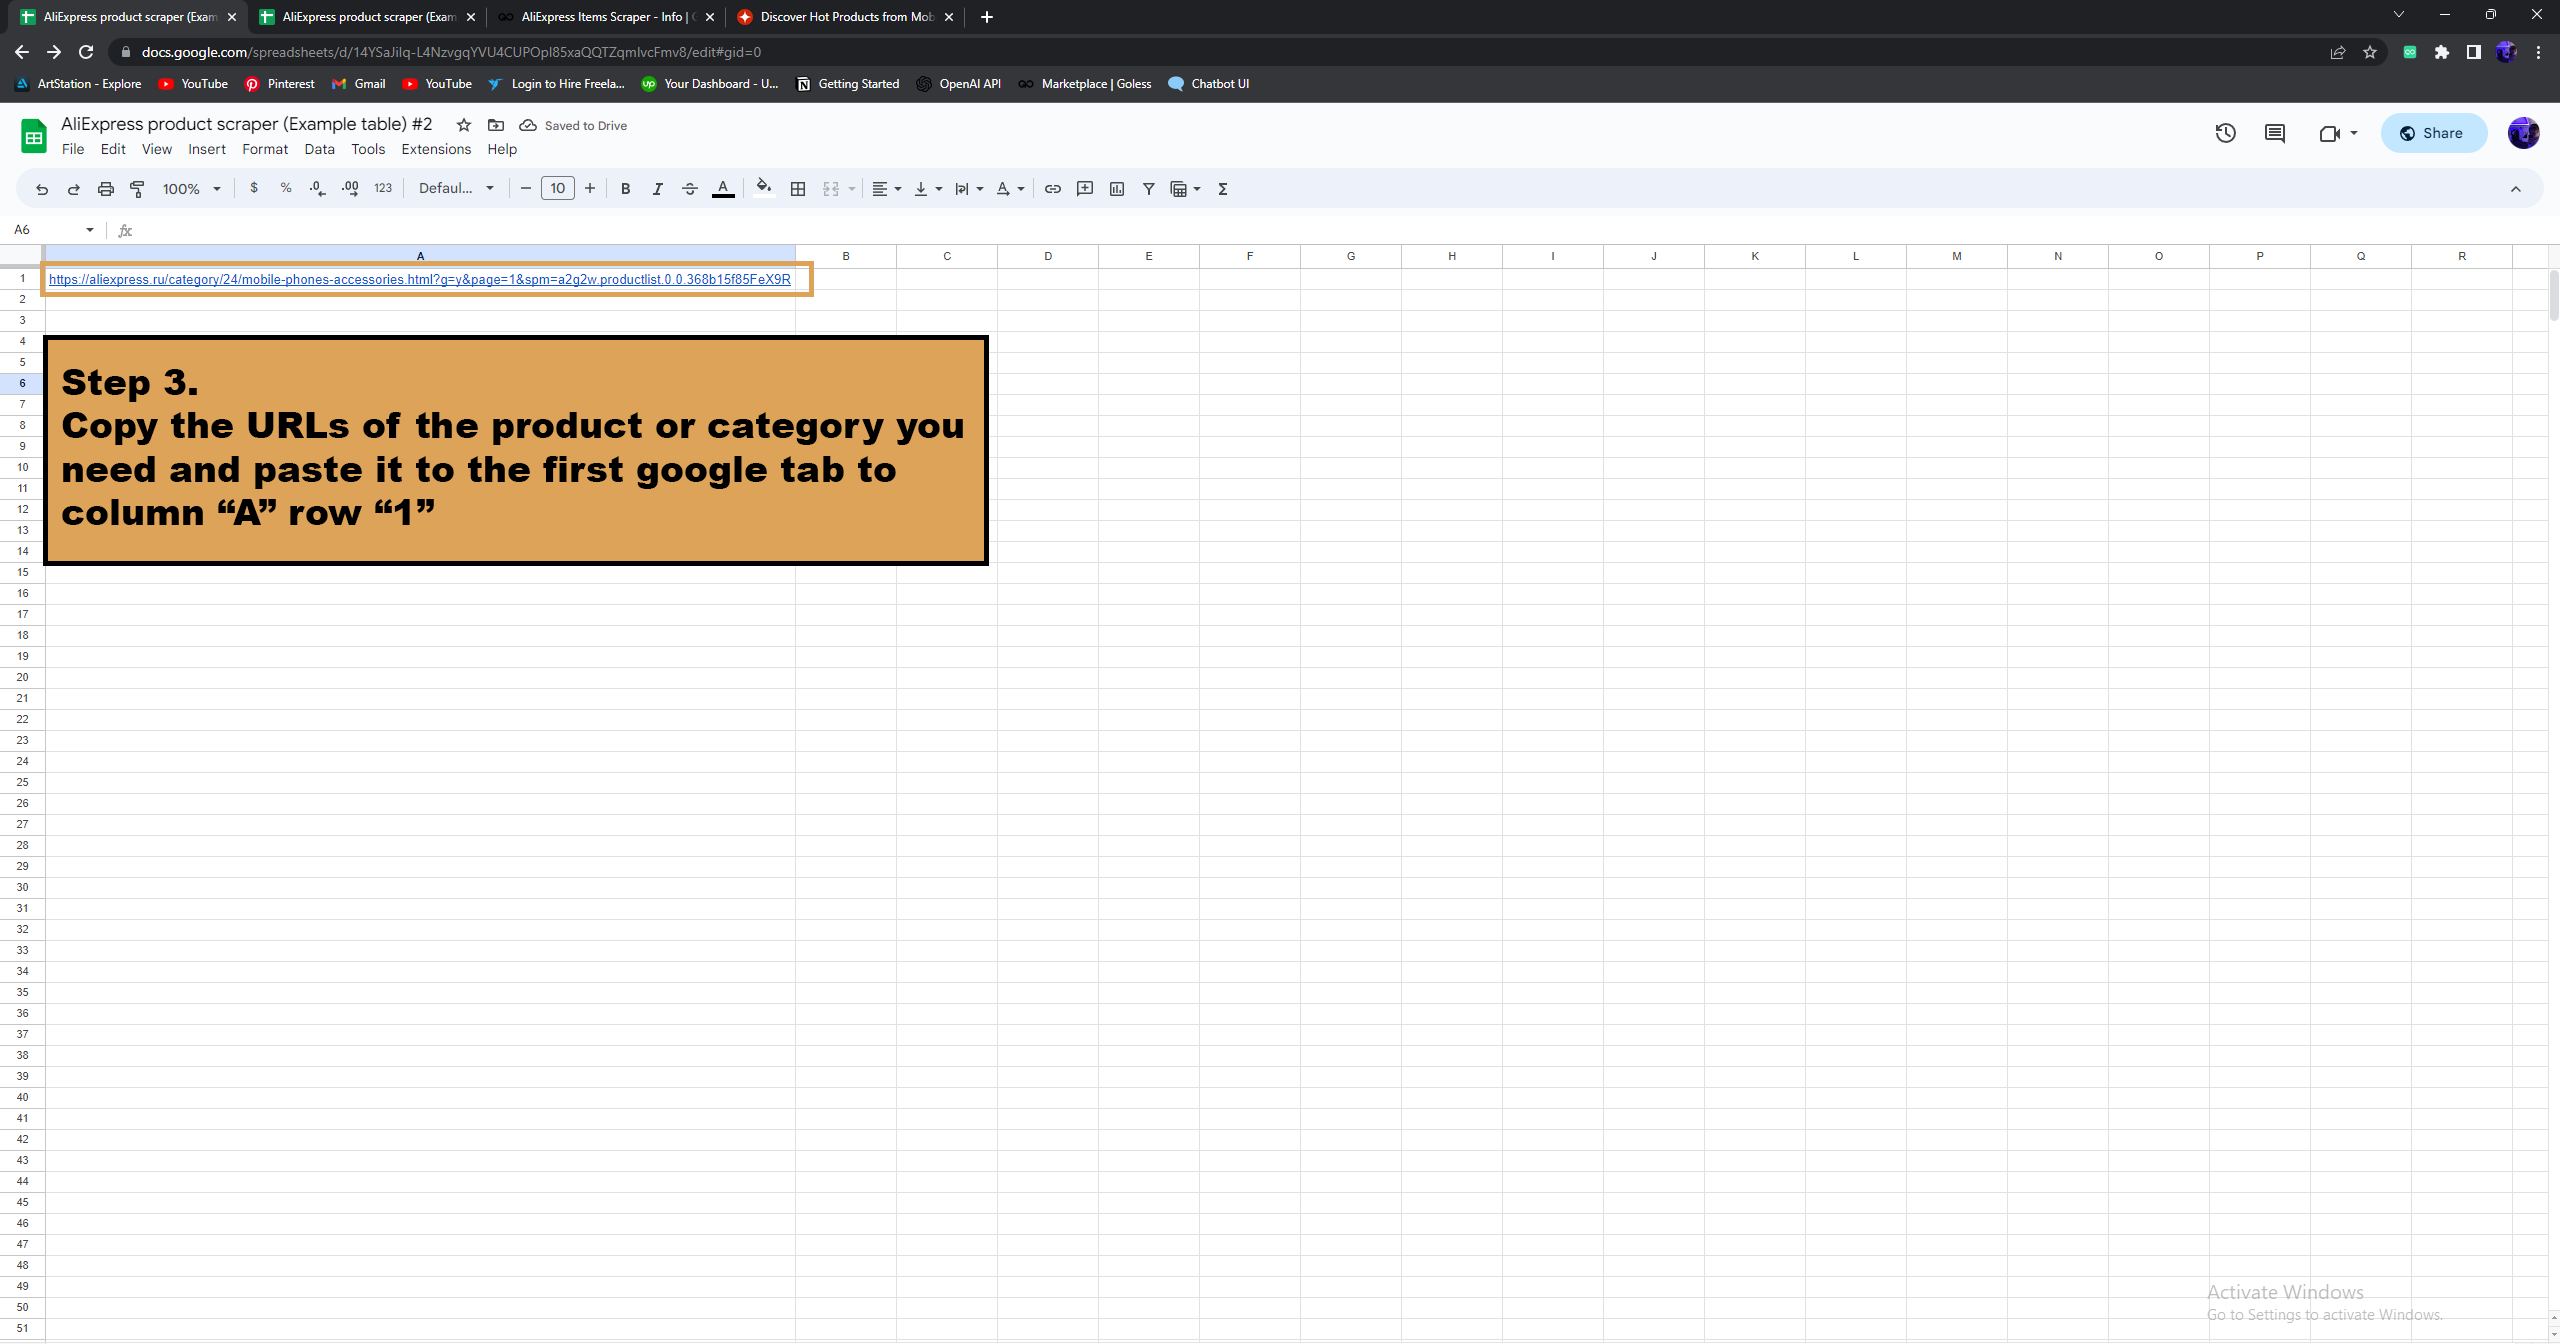Viewport: 2560px width, 1344px height.
Task: Open Gmail bookmark
Action: [x=359, y=84]
